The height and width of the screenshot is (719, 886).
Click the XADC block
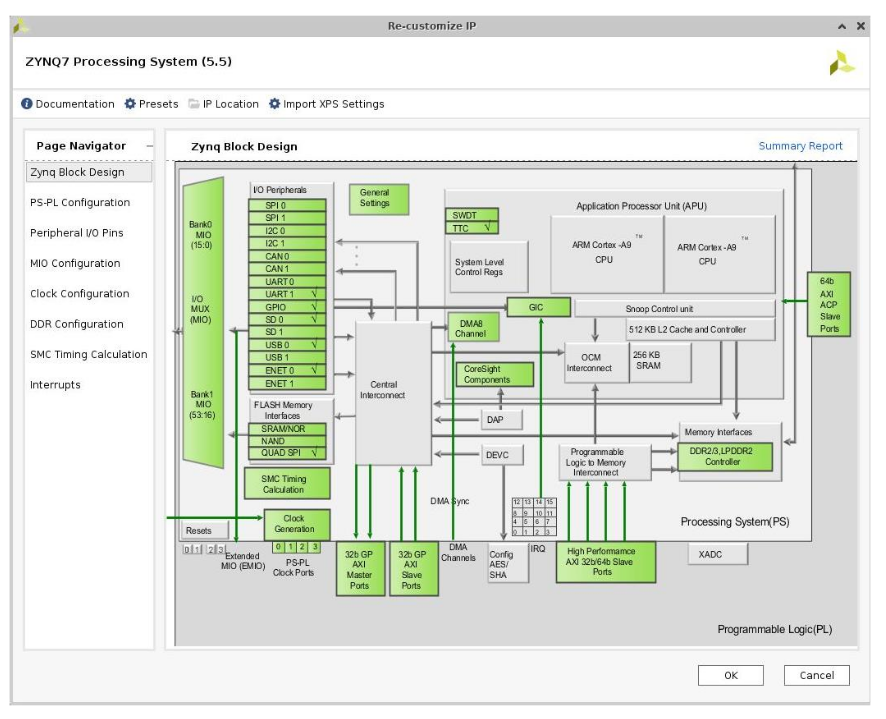tap(718, 555)
